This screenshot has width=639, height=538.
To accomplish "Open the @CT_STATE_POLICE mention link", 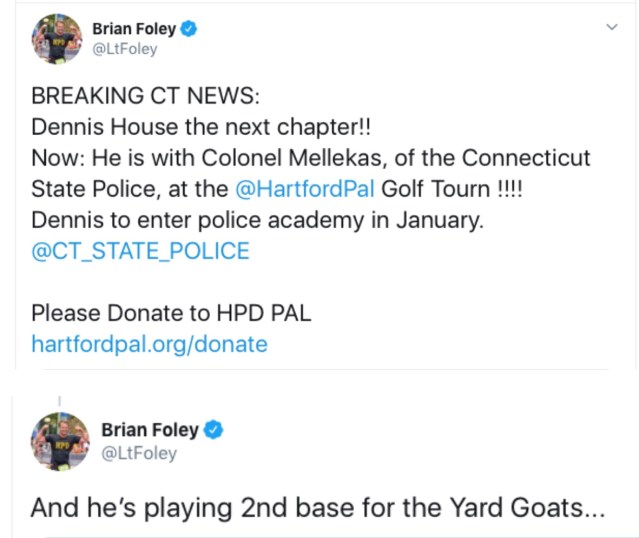I will click(x=140, y=250).
